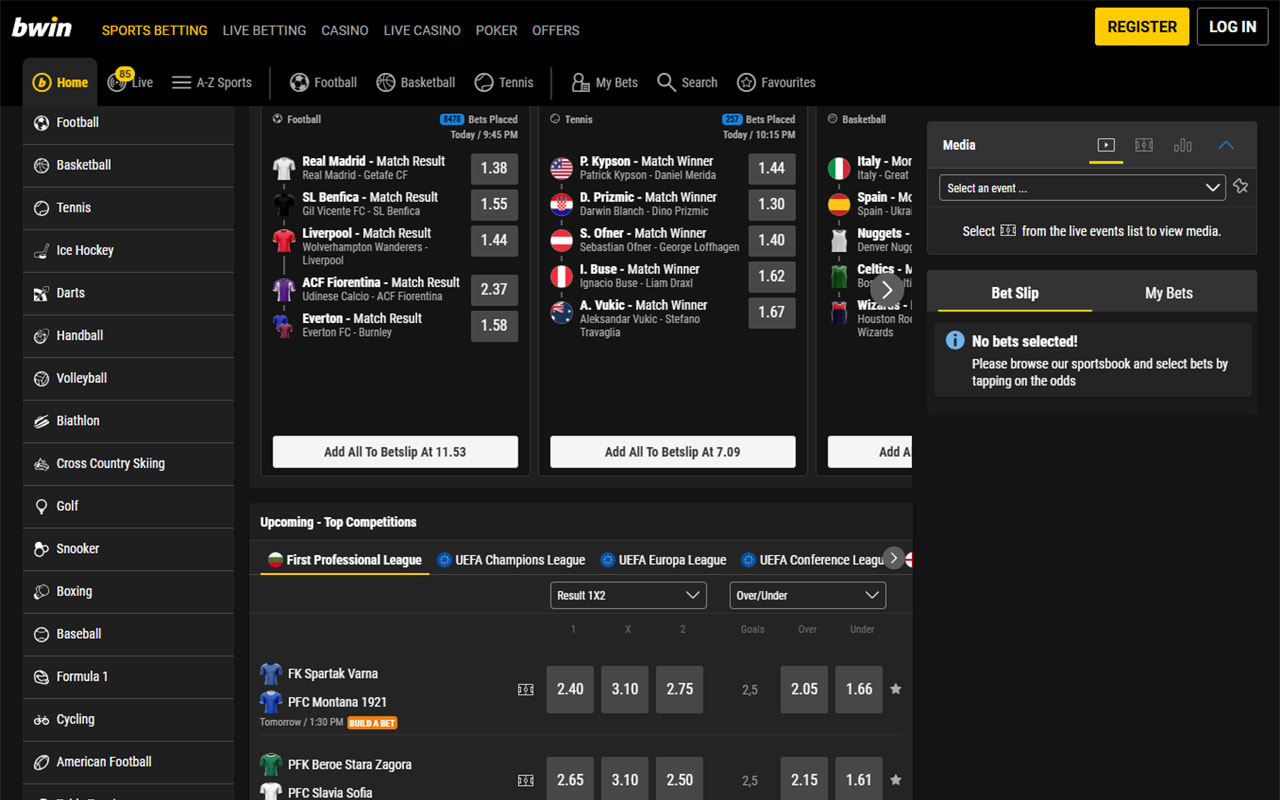
Task: Open stats icon for Beroe Stara Zagora match
Action: tap(526, 780)
